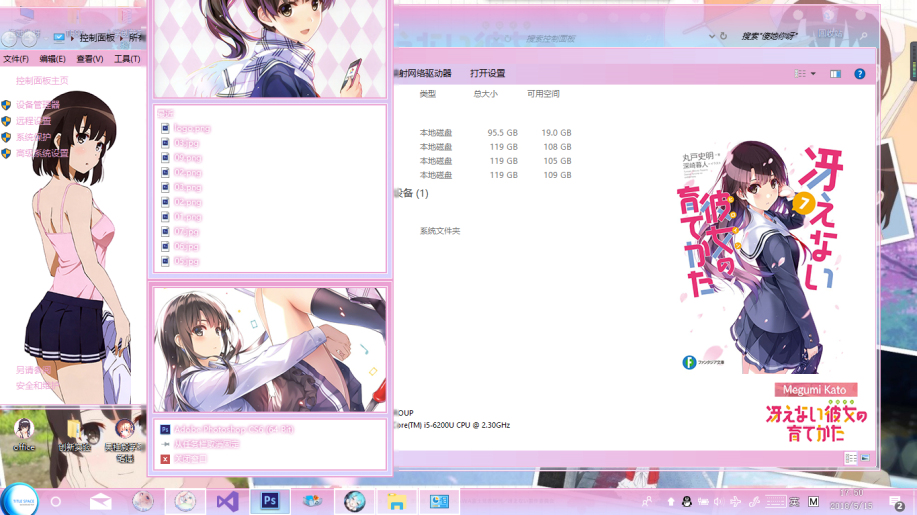Open the 文件(F) menu
The height and width of the screenshot is (515, 917).
coord(16,59)
